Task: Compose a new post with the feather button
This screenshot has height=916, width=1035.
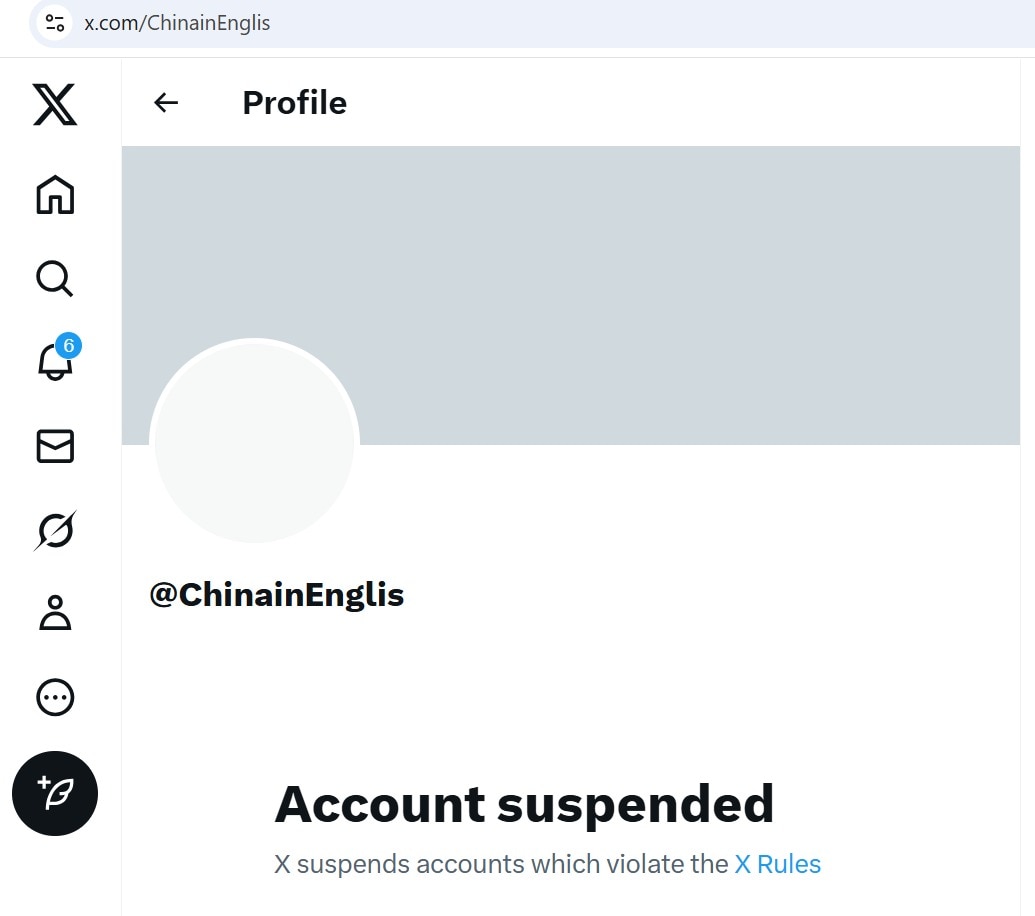Action: 55,793
